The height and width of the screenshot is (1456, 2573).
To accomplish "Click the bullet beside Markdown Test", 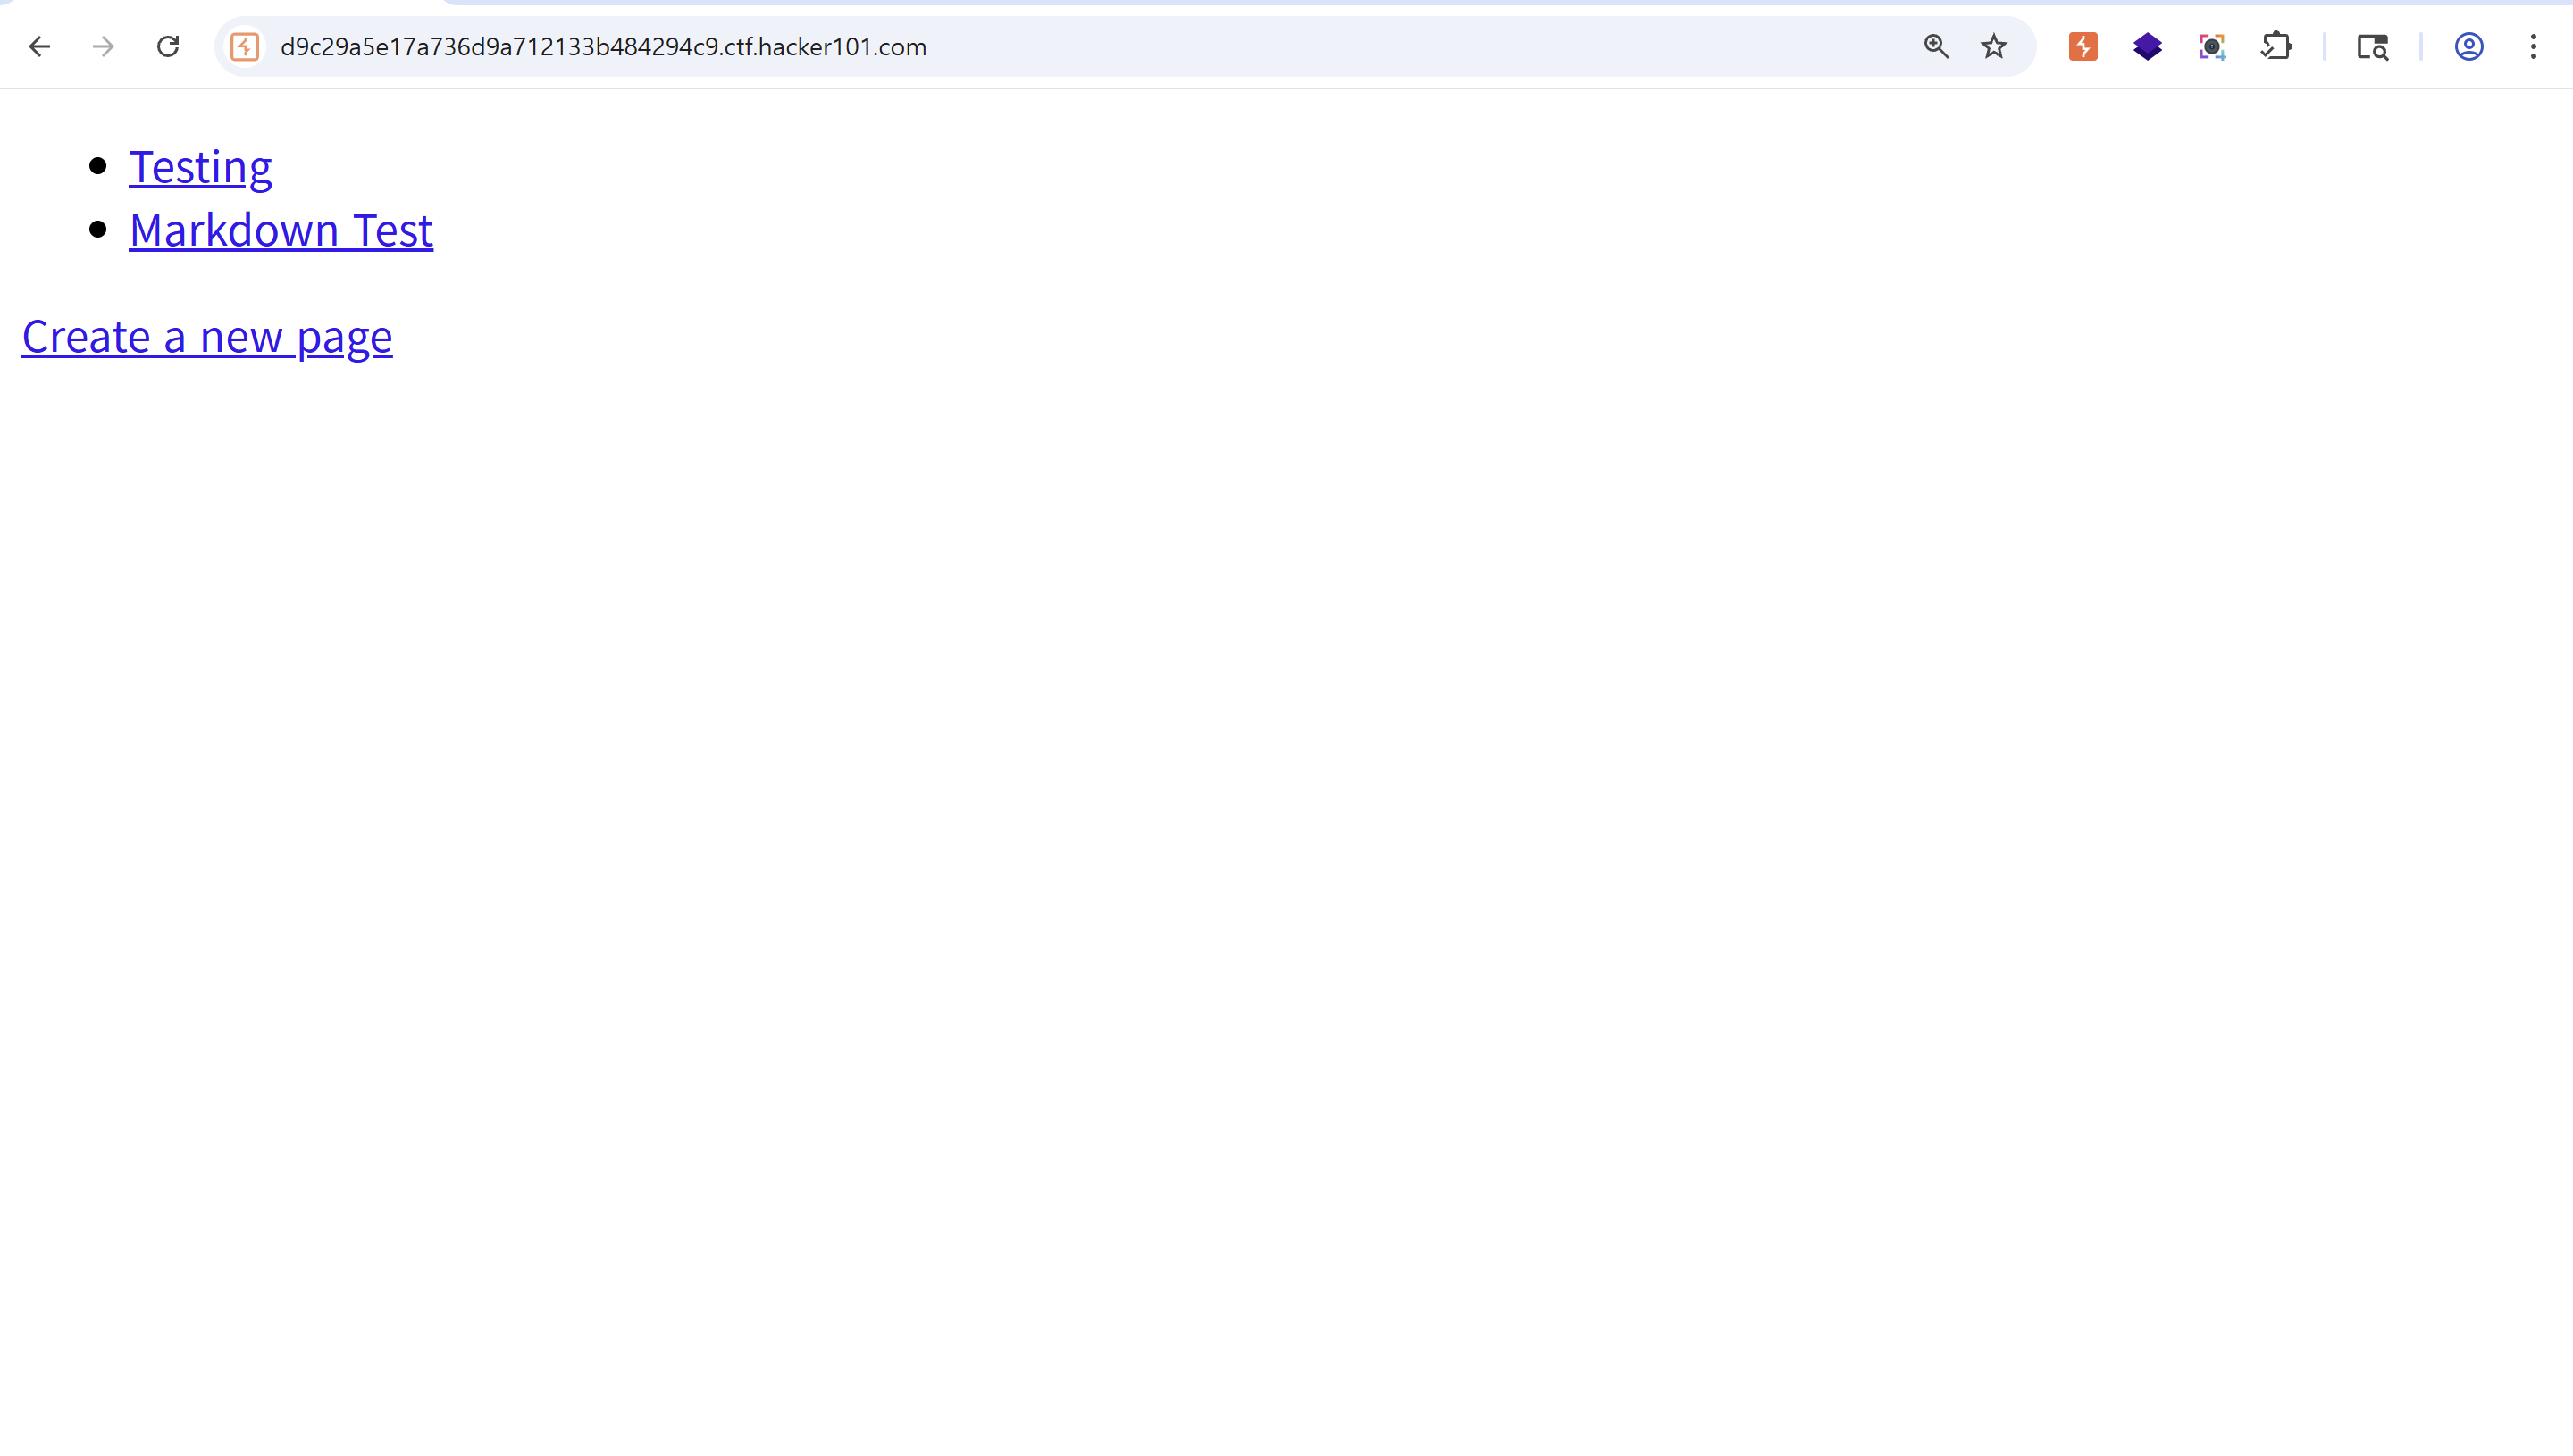I will 98,230.
